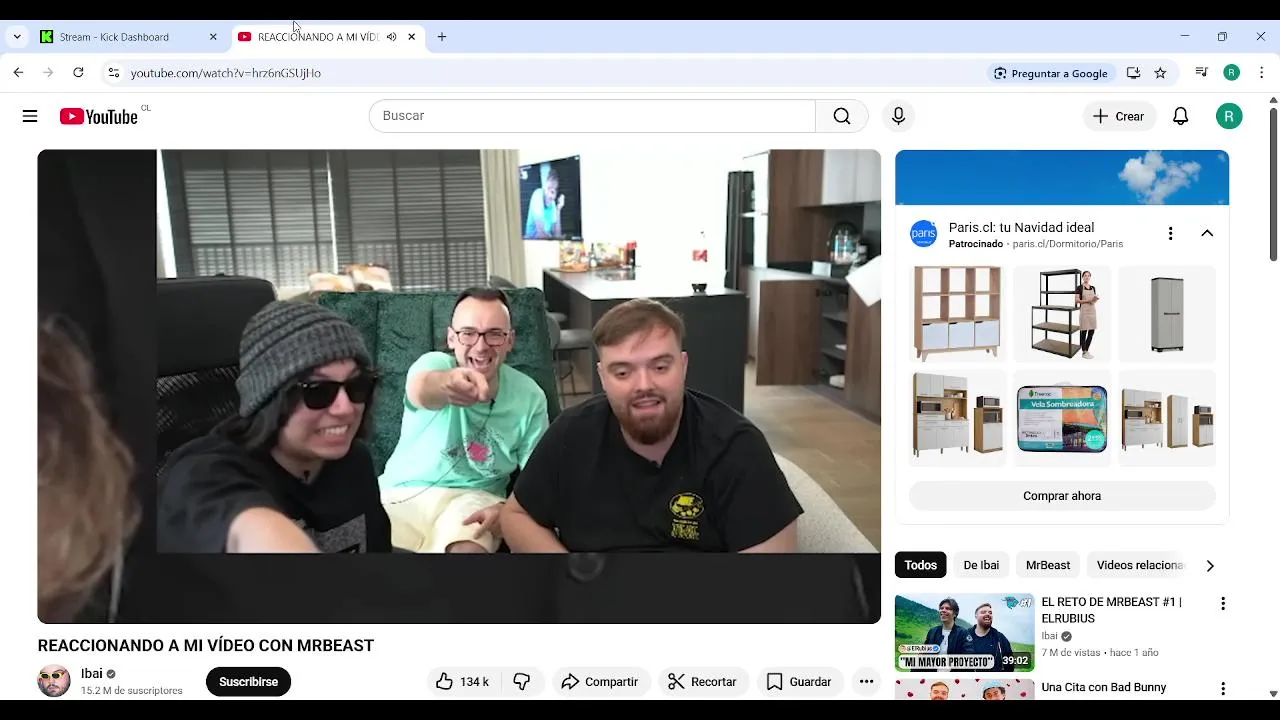Click the black metal rack product image
1280x720 pixels.
tap(1062, 313)
